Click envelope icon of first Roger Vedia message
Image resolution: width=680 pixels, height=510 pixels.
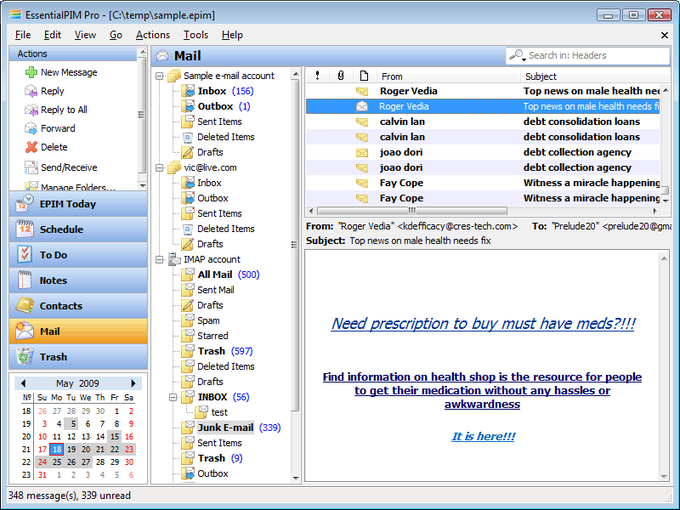(x=362, y=91)
